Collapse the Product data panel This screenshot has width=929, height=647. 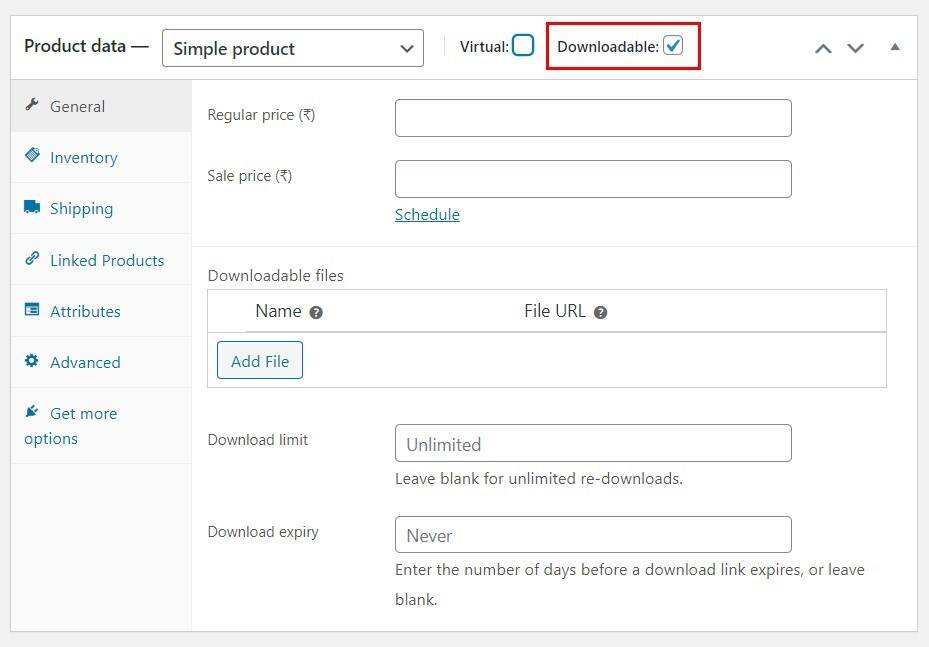point(894,47)
